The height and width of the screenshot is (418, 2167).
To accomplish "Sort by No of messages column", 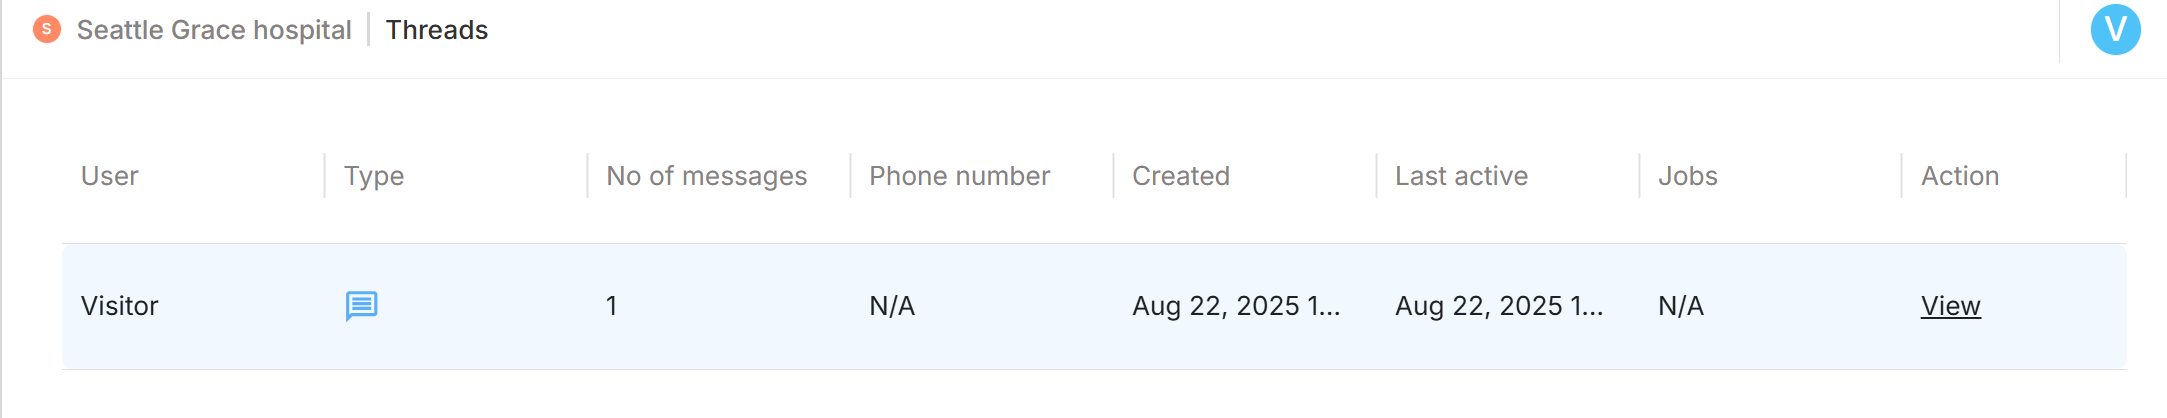I will point(706,176).
